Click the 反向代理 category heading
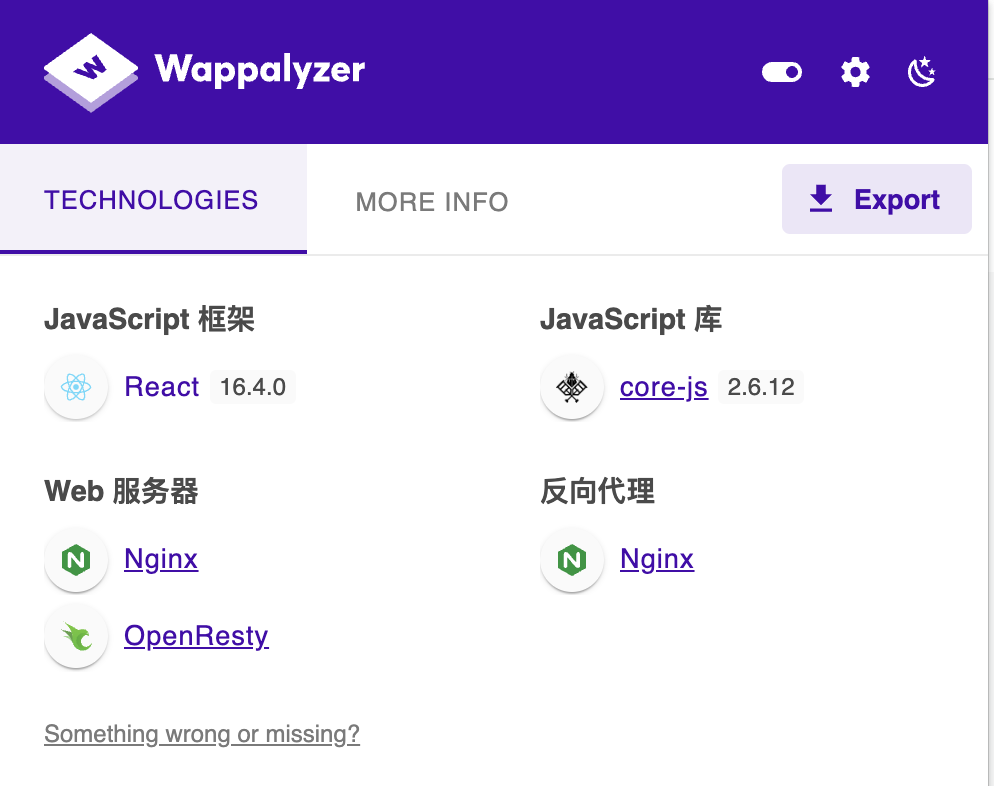994x786 pixels. [597, 491]
